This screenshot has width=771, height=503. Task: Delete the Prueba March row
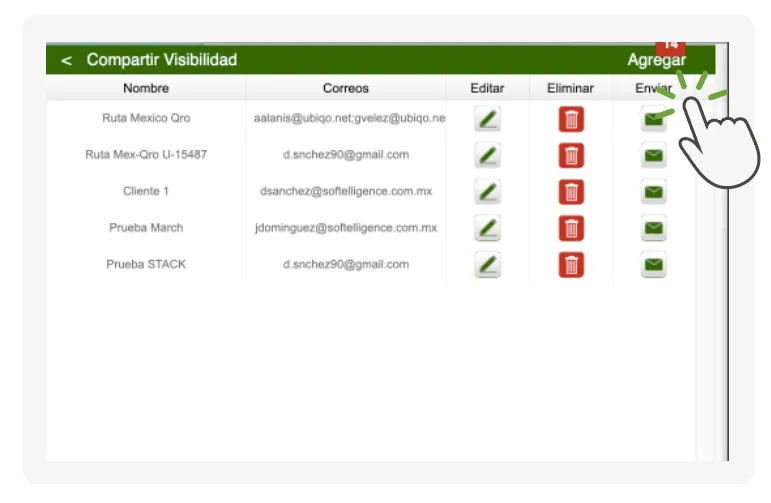click(x=571, y=228)
